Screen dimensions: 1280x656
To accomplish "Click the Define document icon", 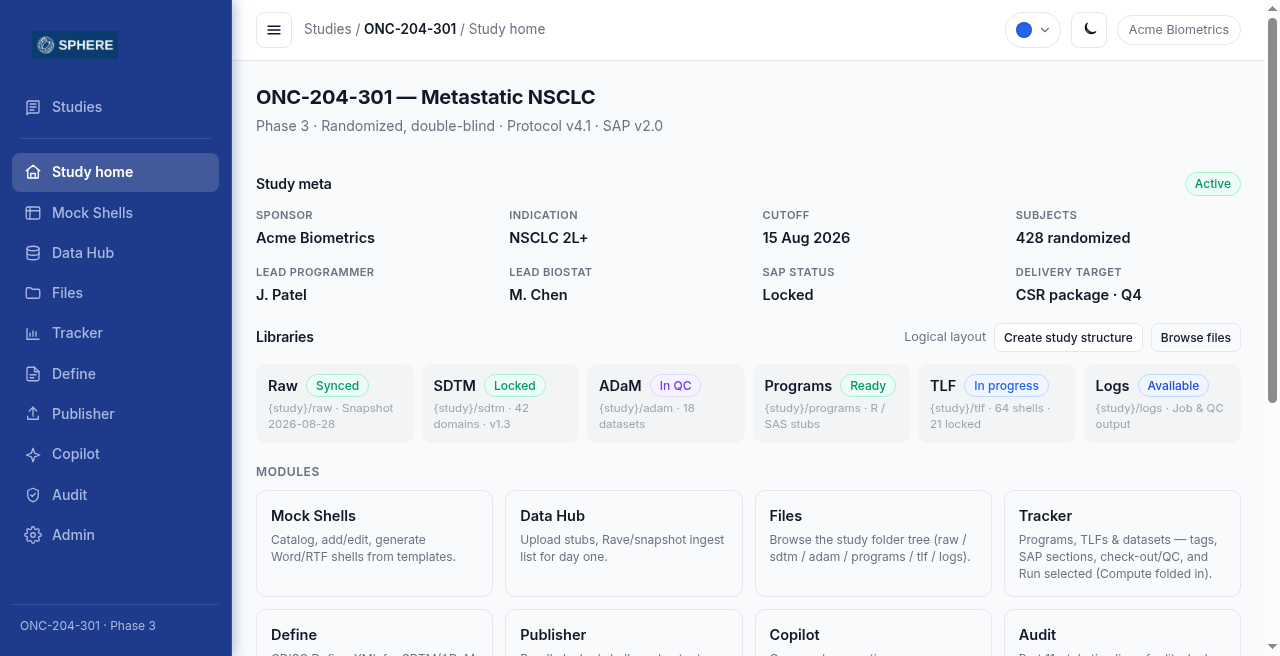I will [x=33, y=374].
